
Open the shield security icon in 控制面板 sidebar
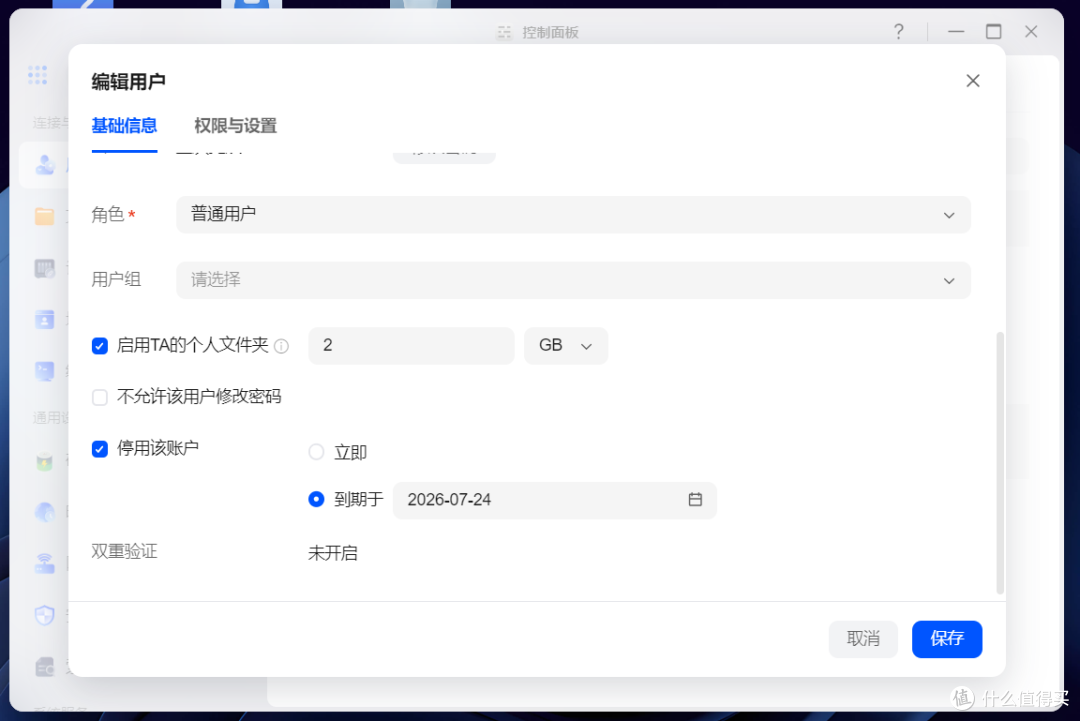pyautogui.click(x=45, y=615)
